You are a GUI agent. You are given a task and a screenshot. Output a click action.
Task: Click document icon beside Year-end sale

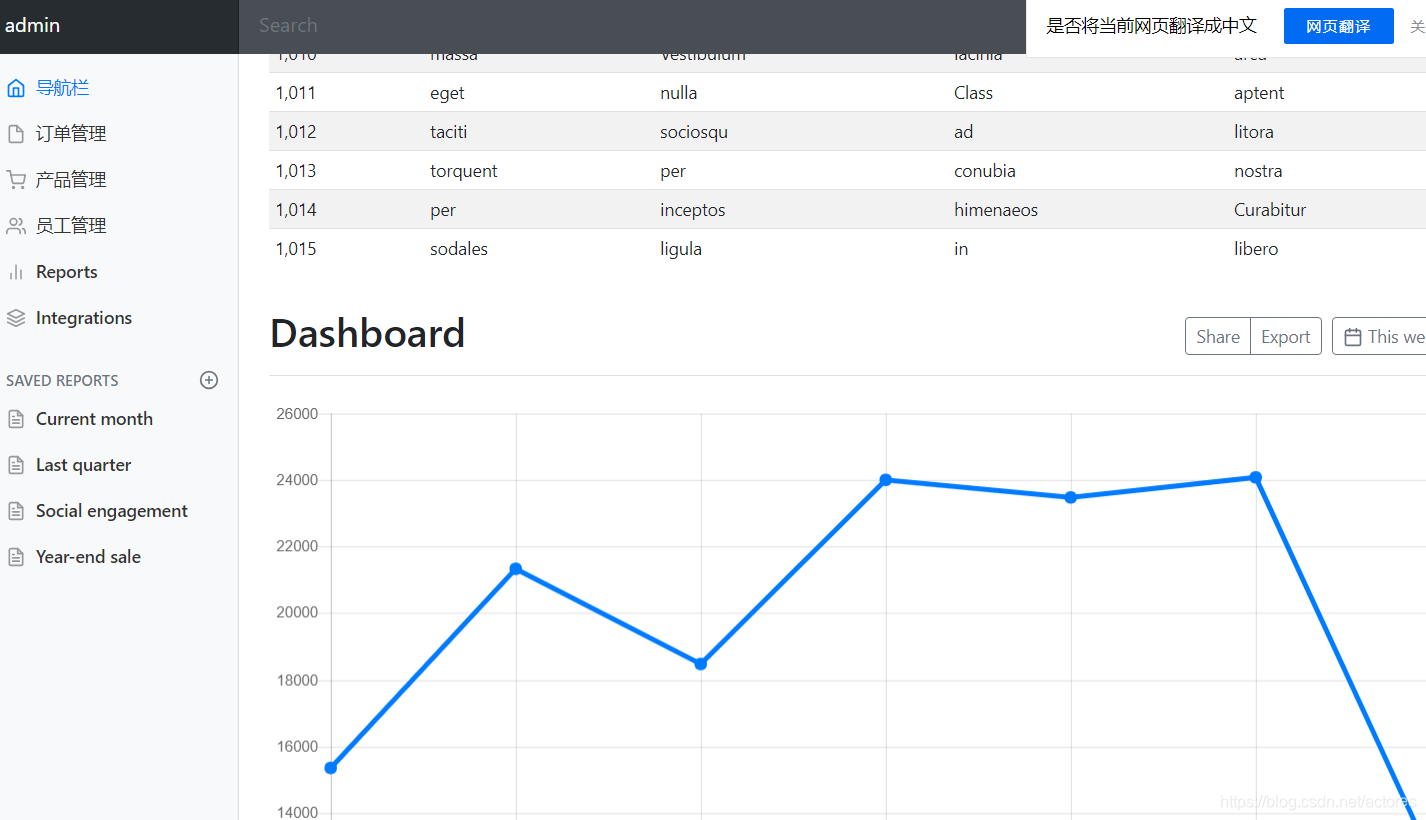15,557
